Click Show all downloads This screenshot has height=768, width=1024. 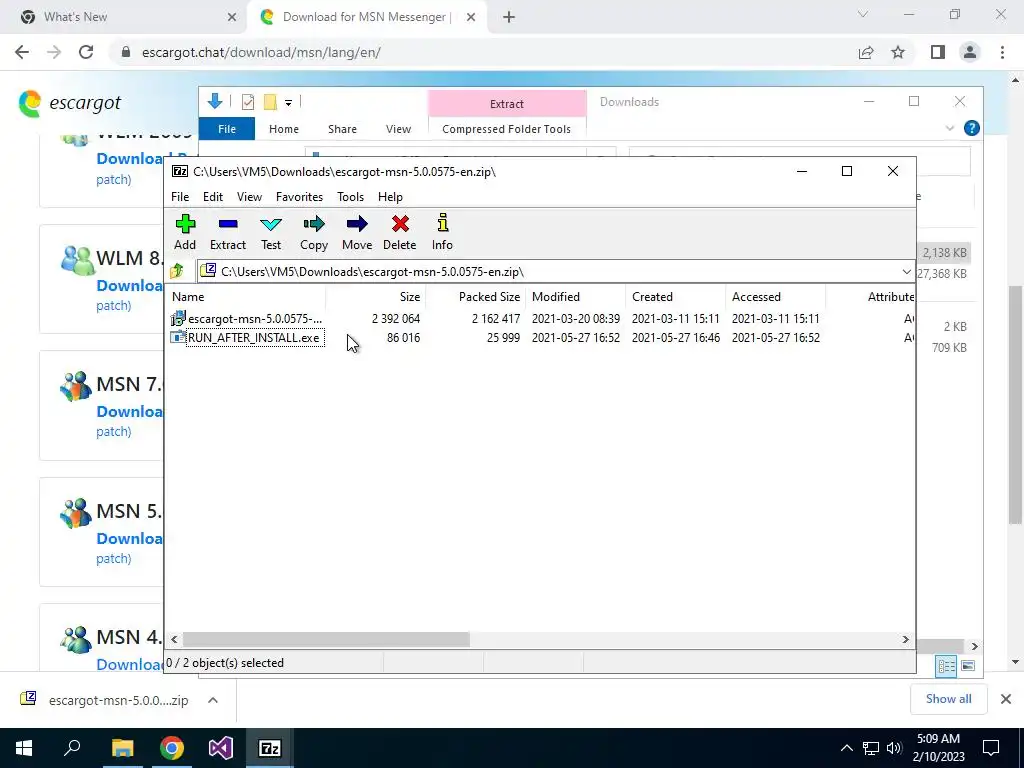coord(948,699)
